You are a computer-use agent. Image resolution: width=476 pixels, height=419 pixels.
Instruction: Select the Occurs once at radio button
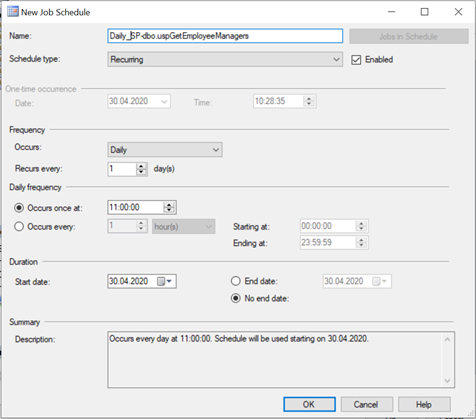pos(19,208)
